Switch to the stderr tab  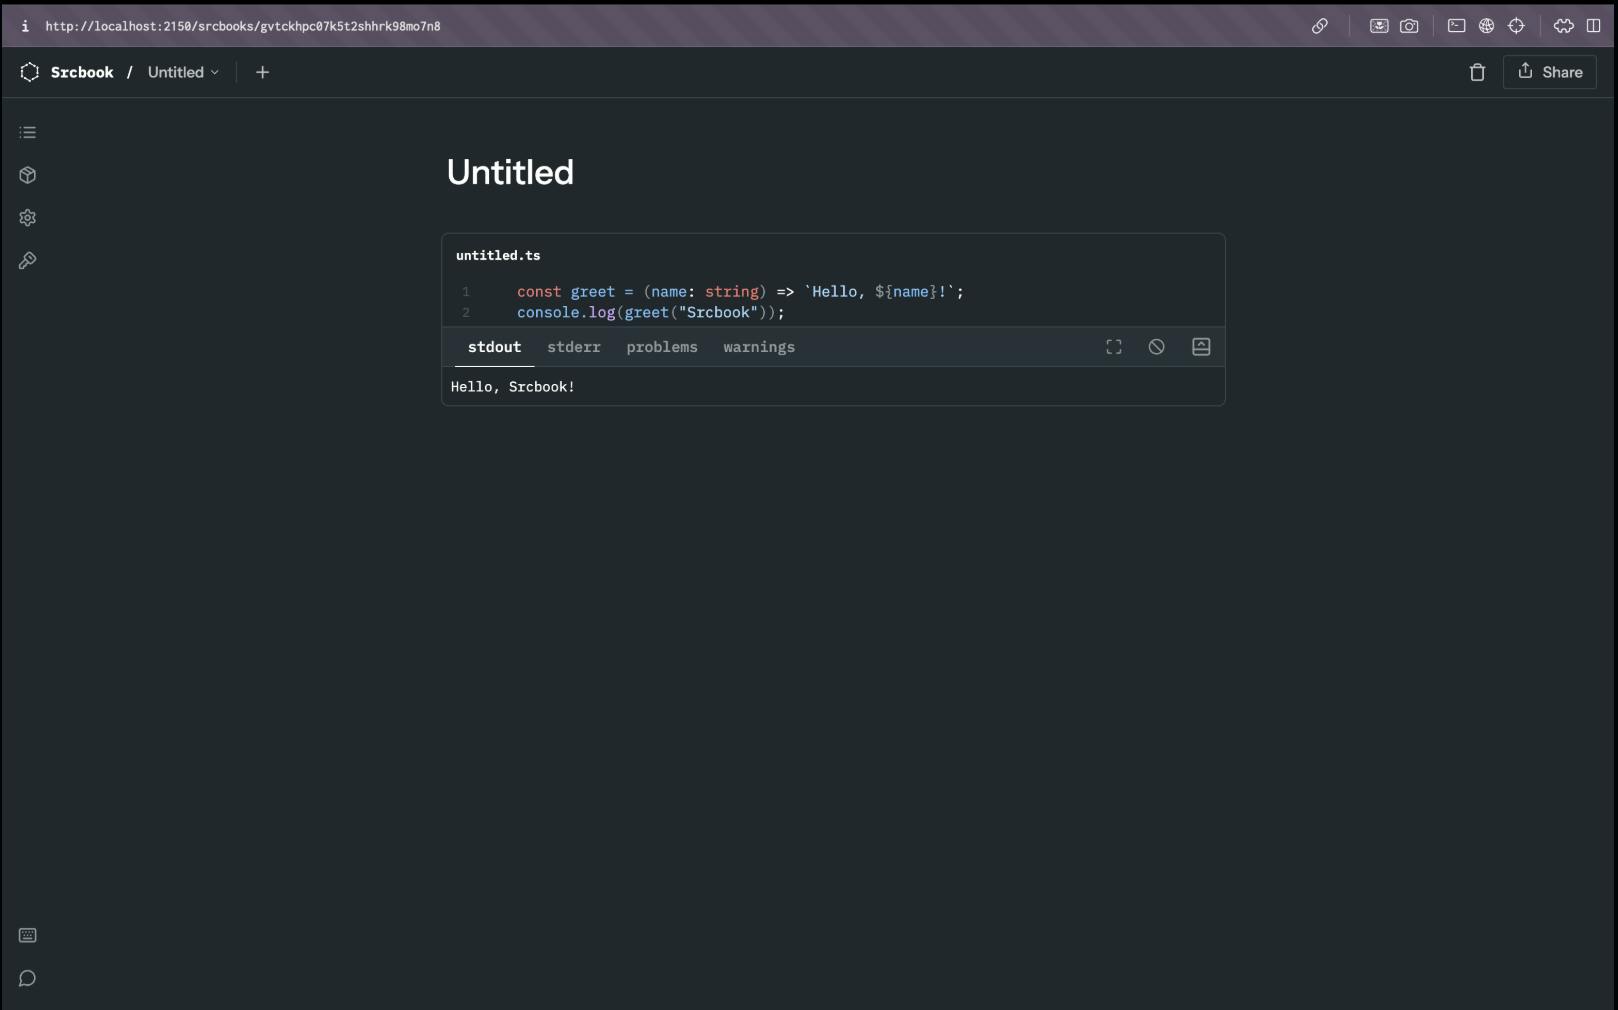pos(574,347)
